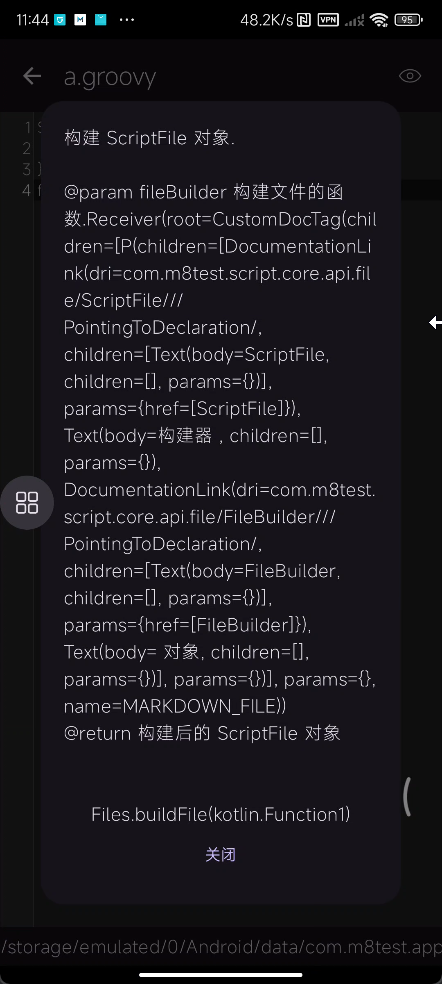Click the 构建 ScriptFile 对象 heading text
Screen dimensions: 442x984
coord(149,138)
